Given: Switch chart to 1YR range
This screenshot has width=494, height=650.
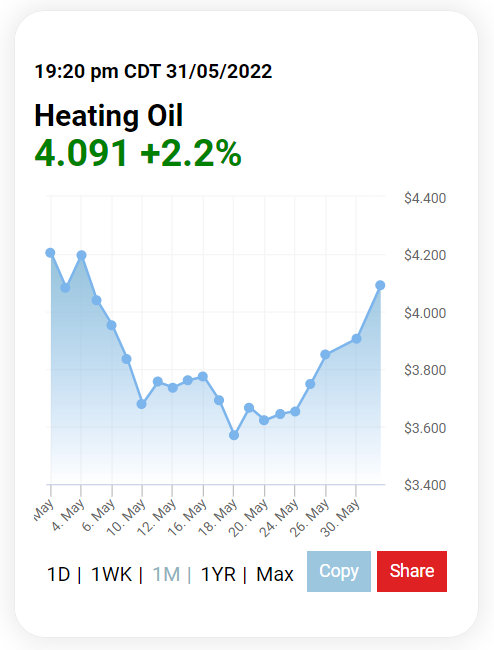Looking at the screenshot, I should [218, 574].
